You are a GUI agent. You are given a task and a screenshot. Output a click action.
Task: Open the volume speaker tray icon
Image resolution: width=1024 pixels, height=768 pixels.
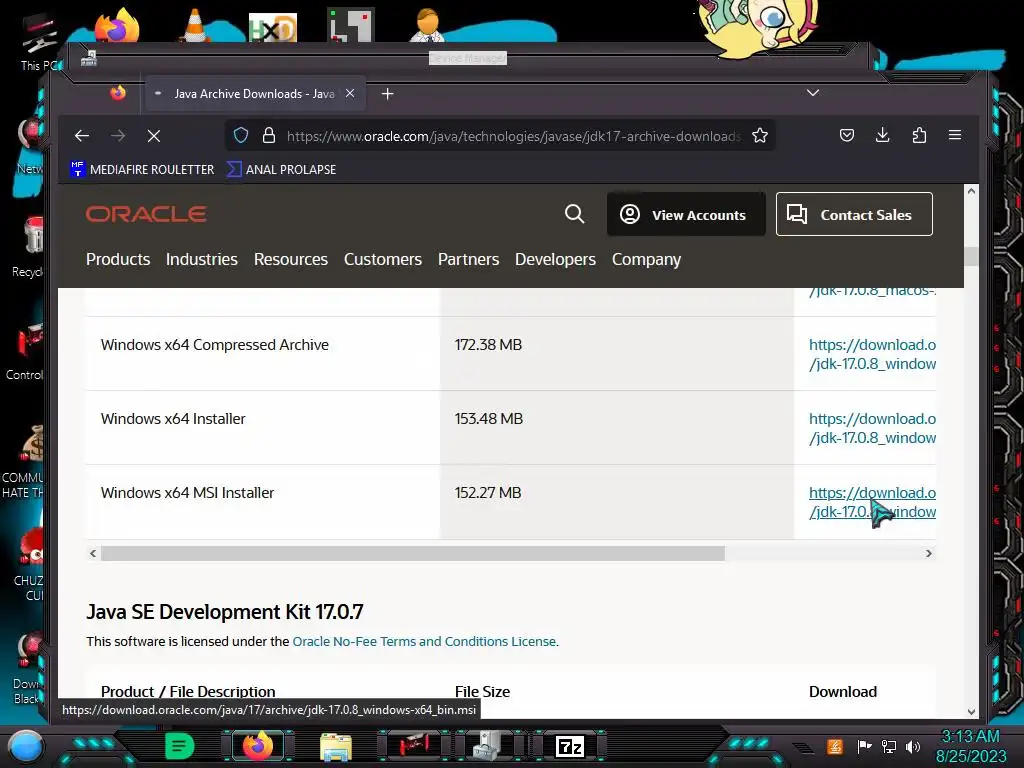[913, 746]
